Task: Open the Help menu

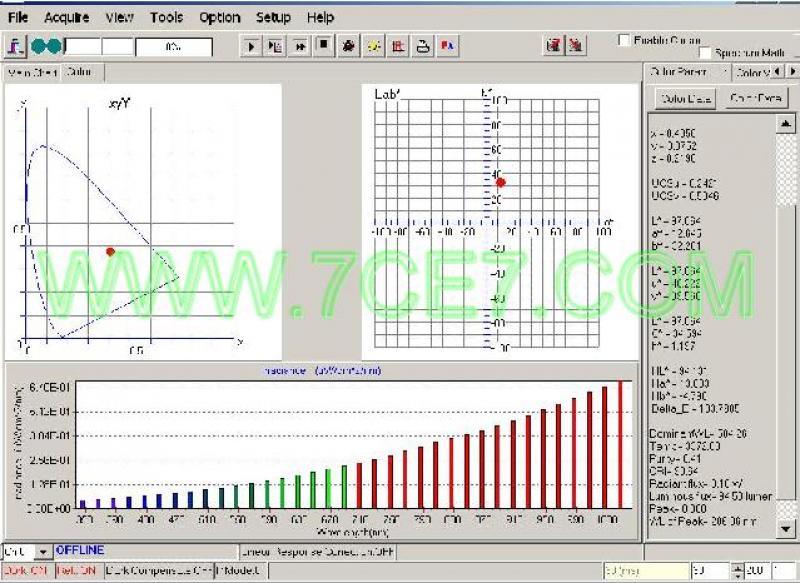Action: pyautogui.click(x=320, y=17)
